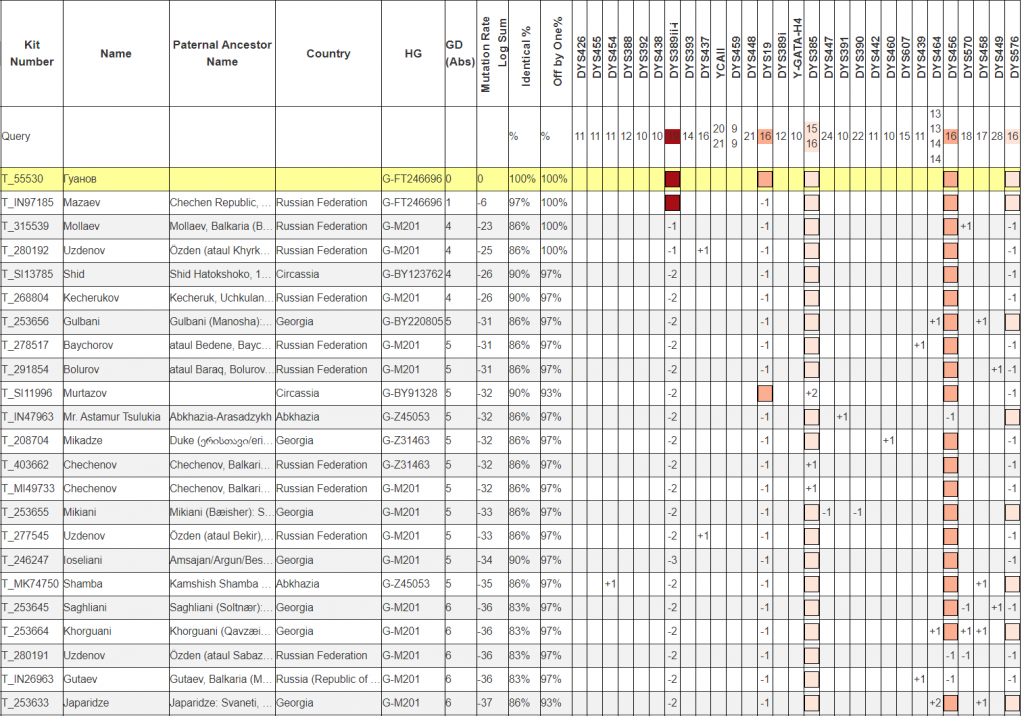Click dark red DYS389ii cell in Query row
Viewport: 1024px width, 716px height.
673,136
